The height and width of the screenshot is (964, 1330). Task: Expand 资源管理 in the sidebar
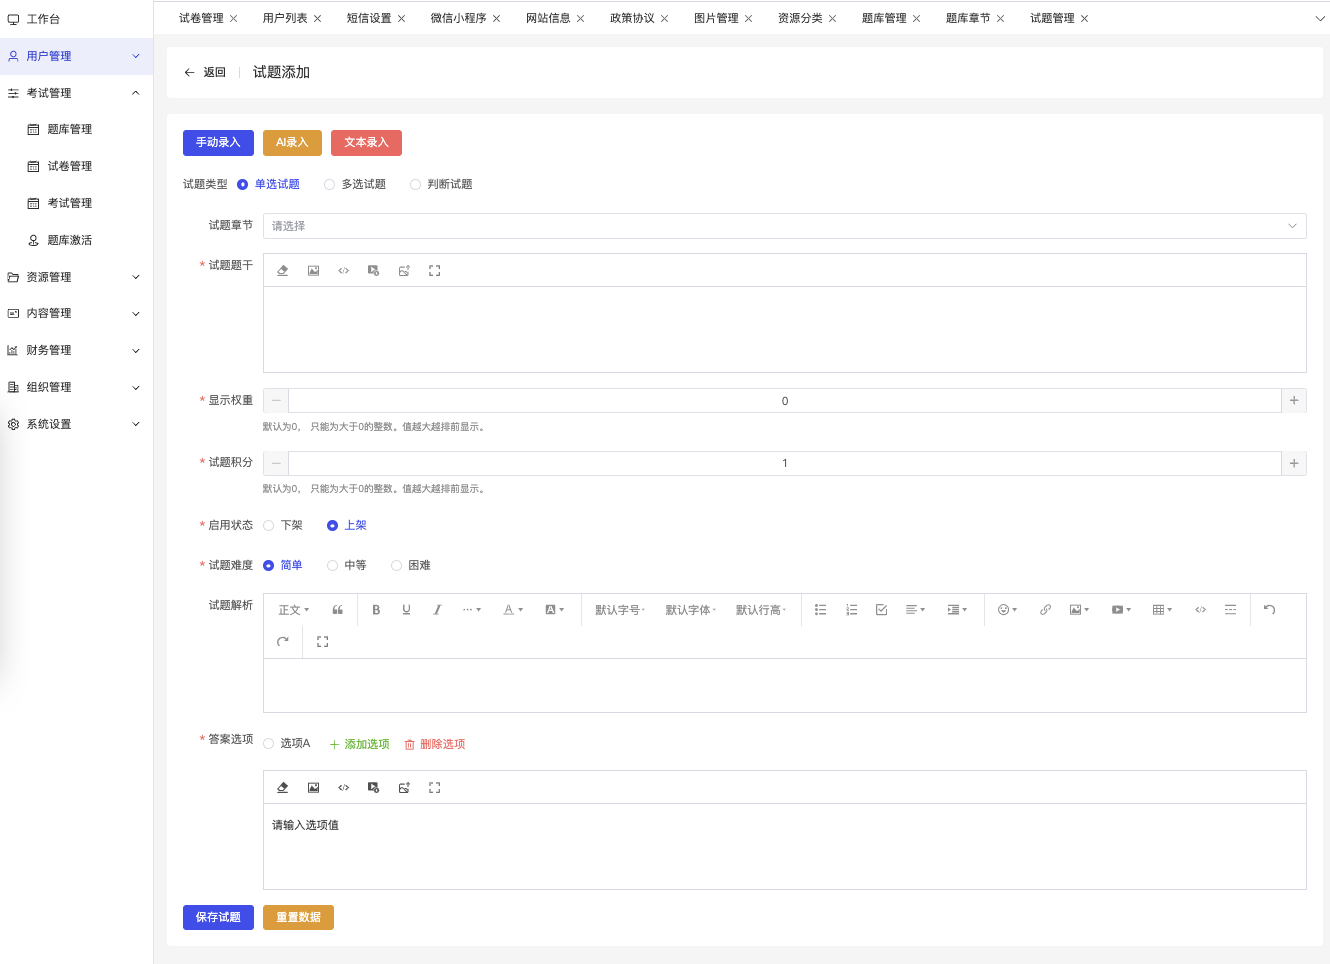point(74,277)
